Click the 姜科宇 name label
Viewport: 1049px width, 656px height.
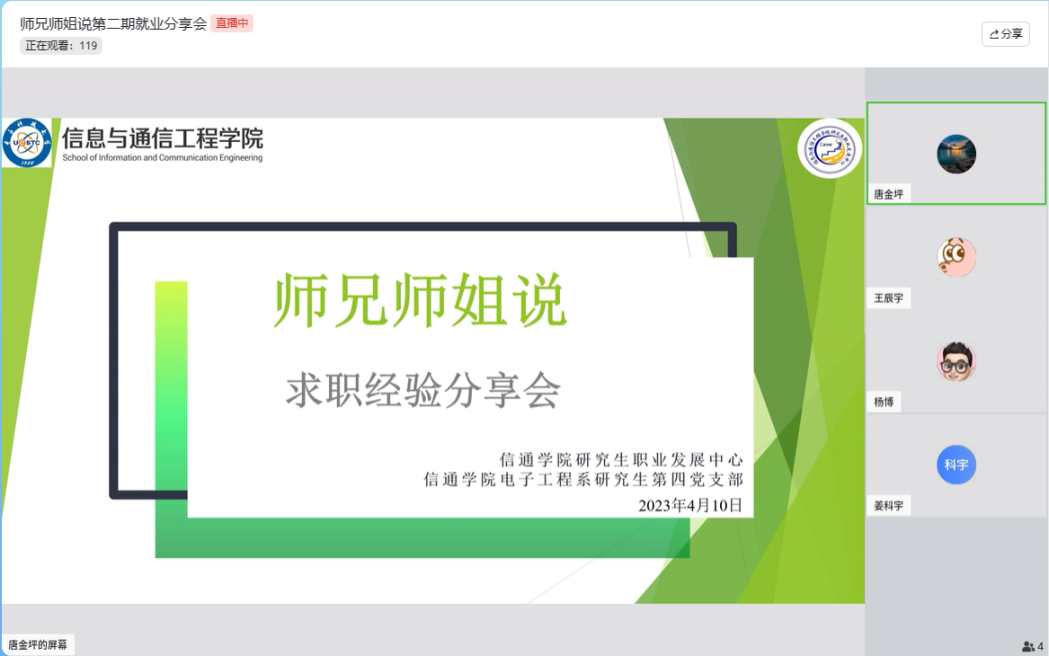coord(888,506)
